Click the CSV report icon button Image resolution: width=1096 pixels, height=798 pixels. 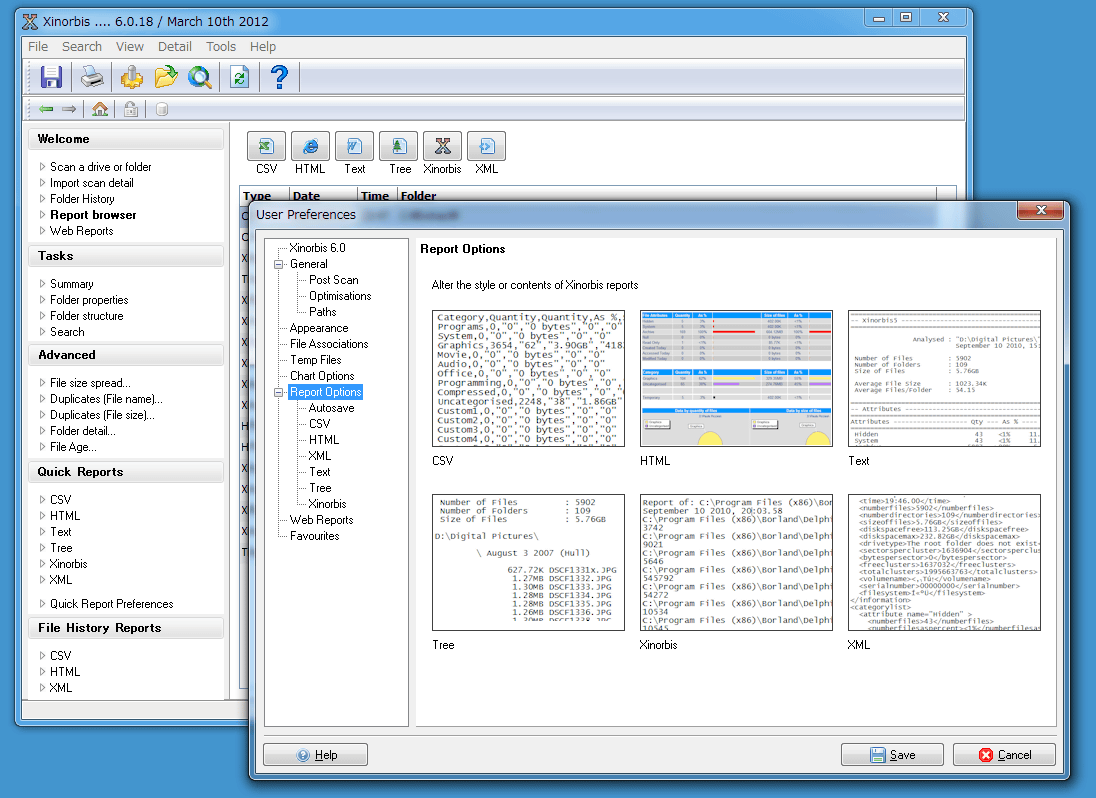pos(266,146)
